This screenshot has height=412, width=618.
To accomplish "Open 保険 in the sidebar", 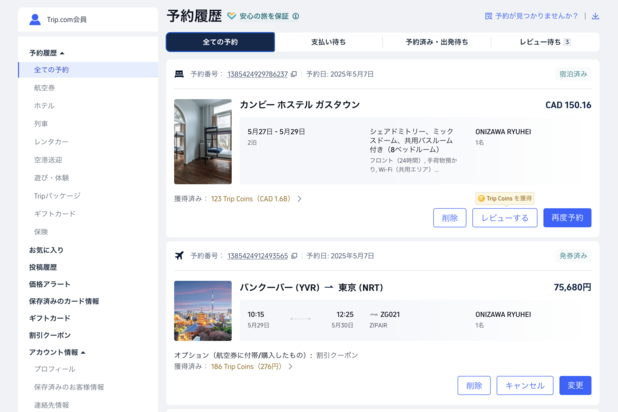I will coord(41,232).
